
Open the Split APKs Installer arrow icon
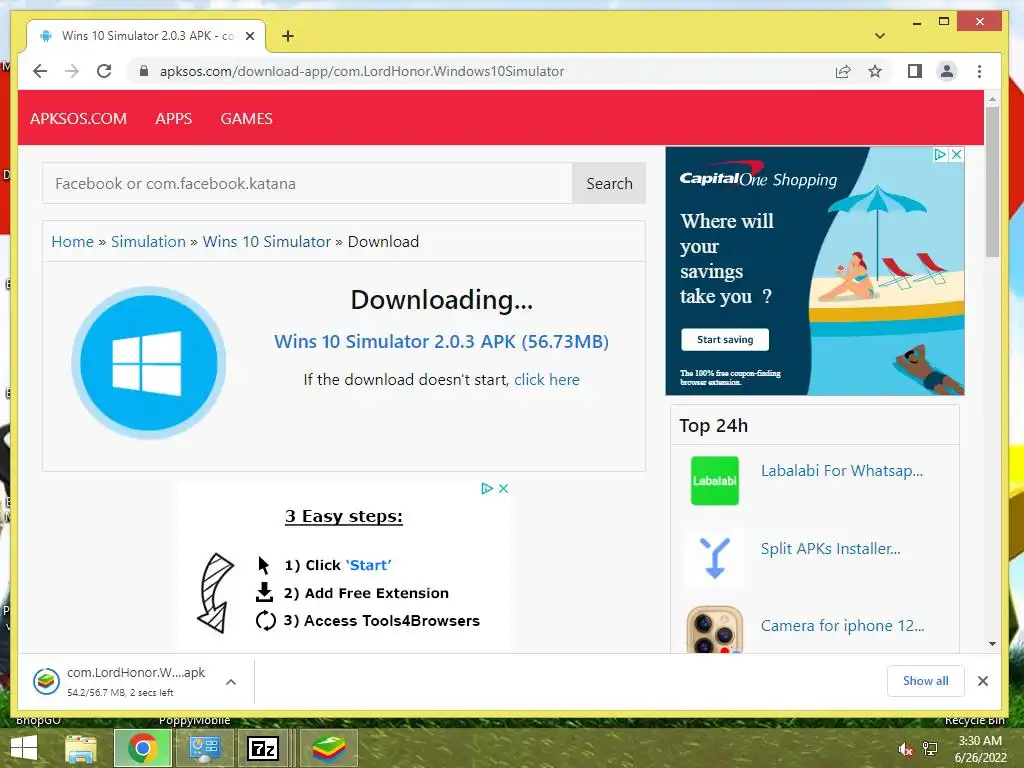(x=714, y=558)
